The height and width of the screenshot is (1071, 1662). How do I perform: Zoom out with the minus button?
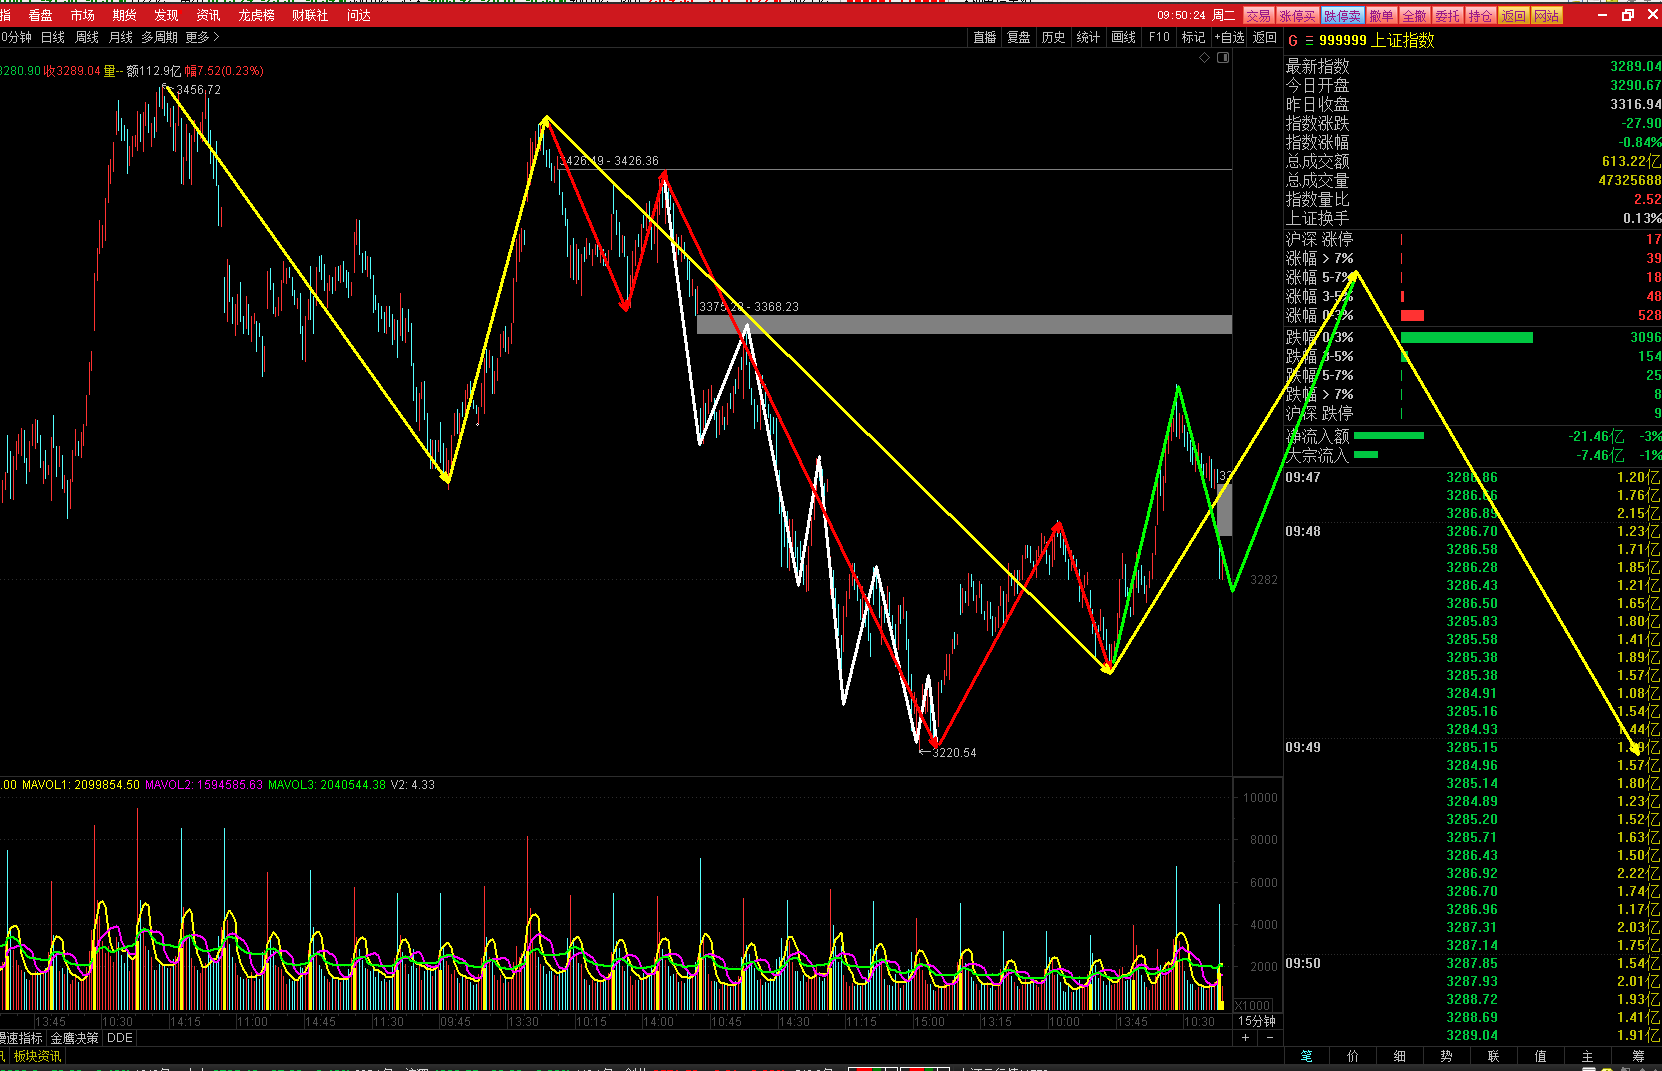[x=1270, y=1038]
